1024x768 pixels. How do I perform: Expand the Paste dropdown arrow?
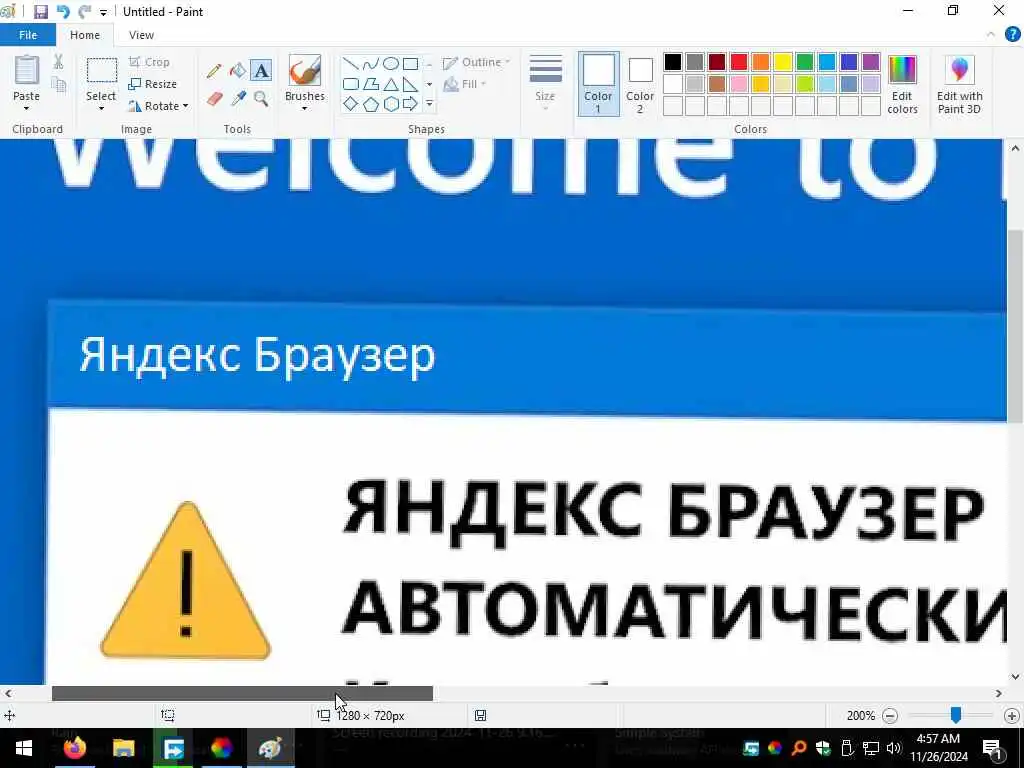pyautogui.click(x=26, y=108)
